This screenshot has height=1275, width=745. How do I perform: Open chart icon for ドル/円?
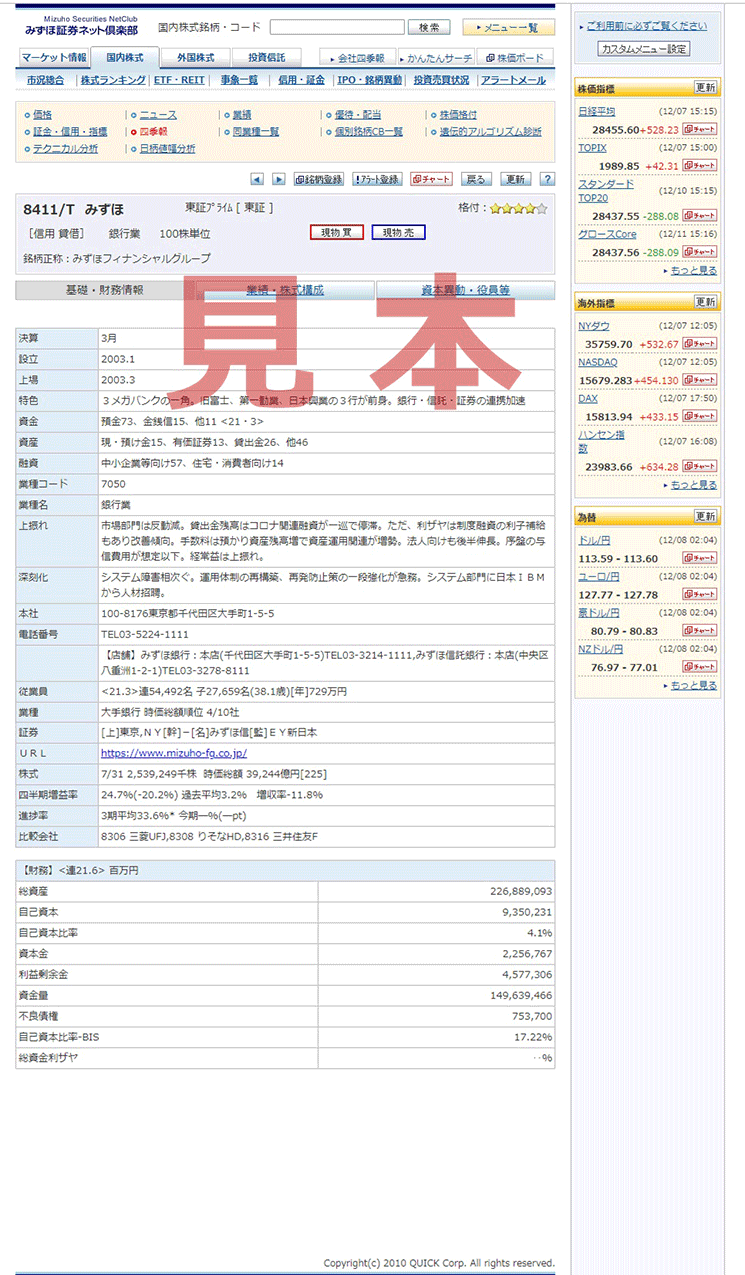[x=700, y=558]
